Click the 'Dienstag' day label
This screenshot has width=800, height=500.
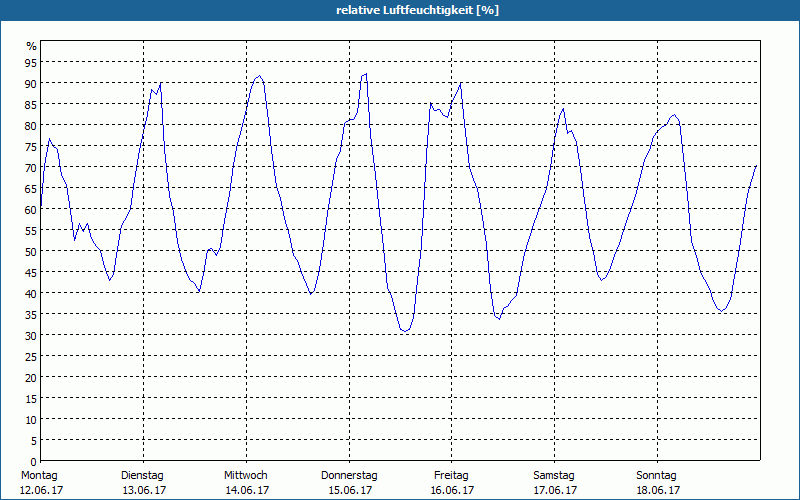[x=142, y=475]
